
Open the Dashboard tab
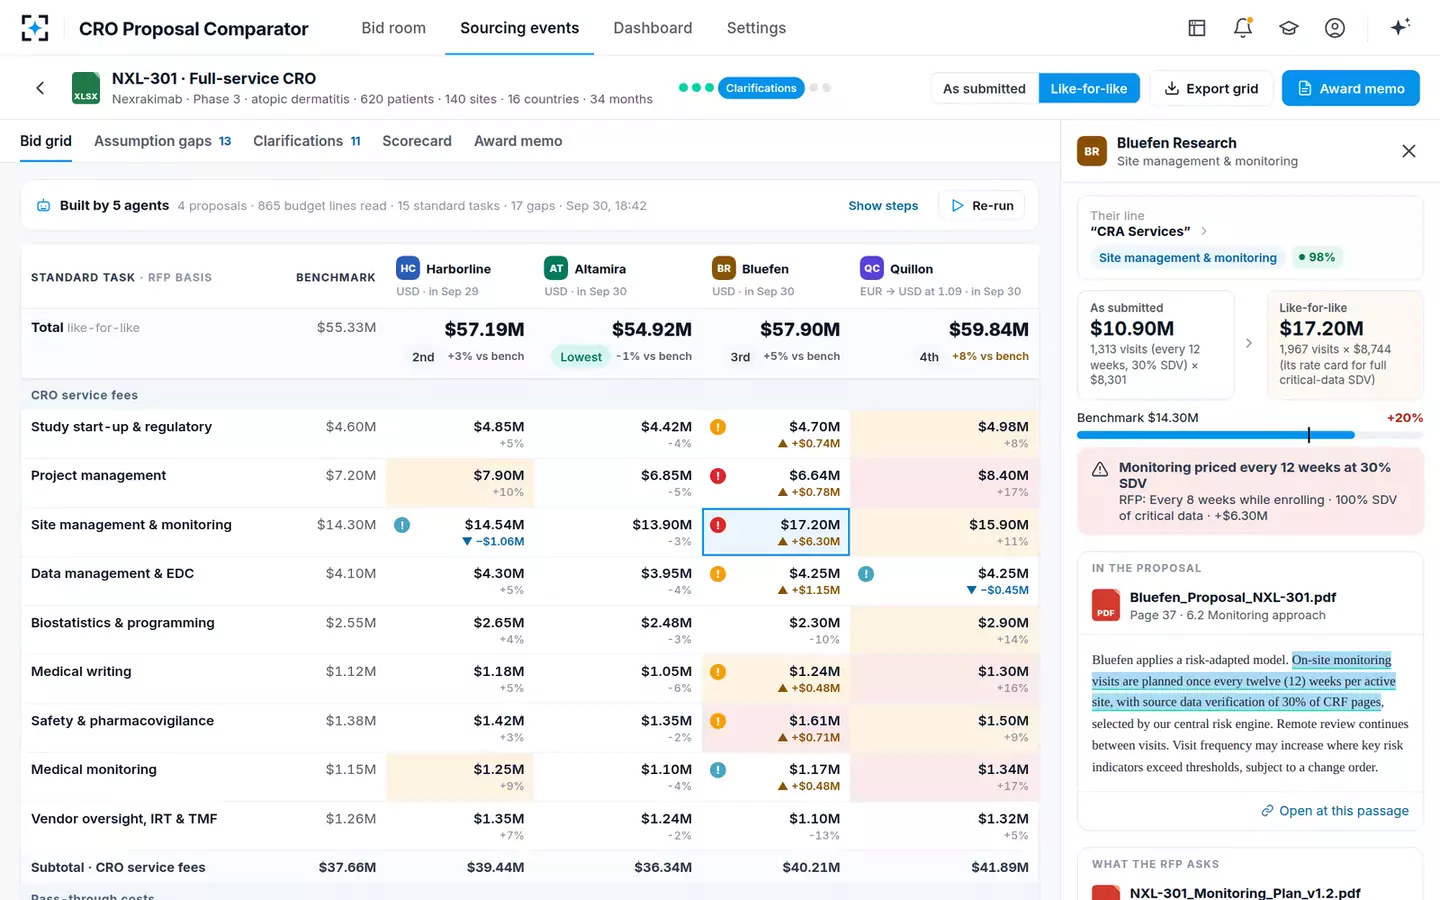pyautogui.click(x=652, y=28)
